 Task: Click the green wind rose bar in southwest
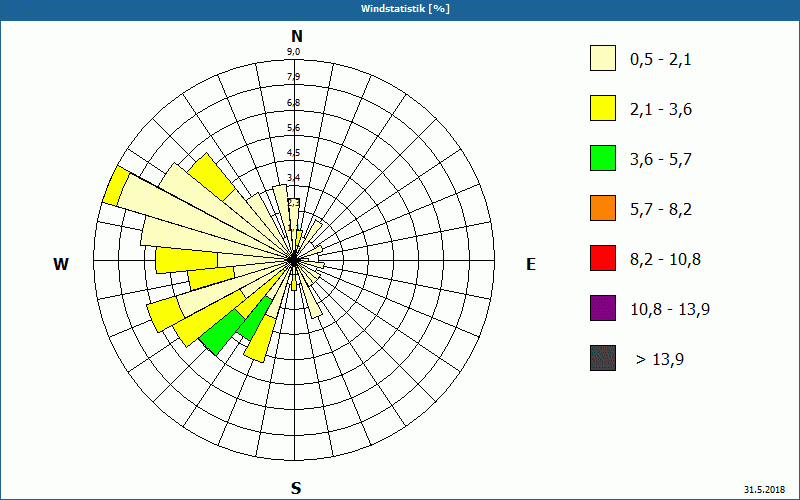(224, 332)
